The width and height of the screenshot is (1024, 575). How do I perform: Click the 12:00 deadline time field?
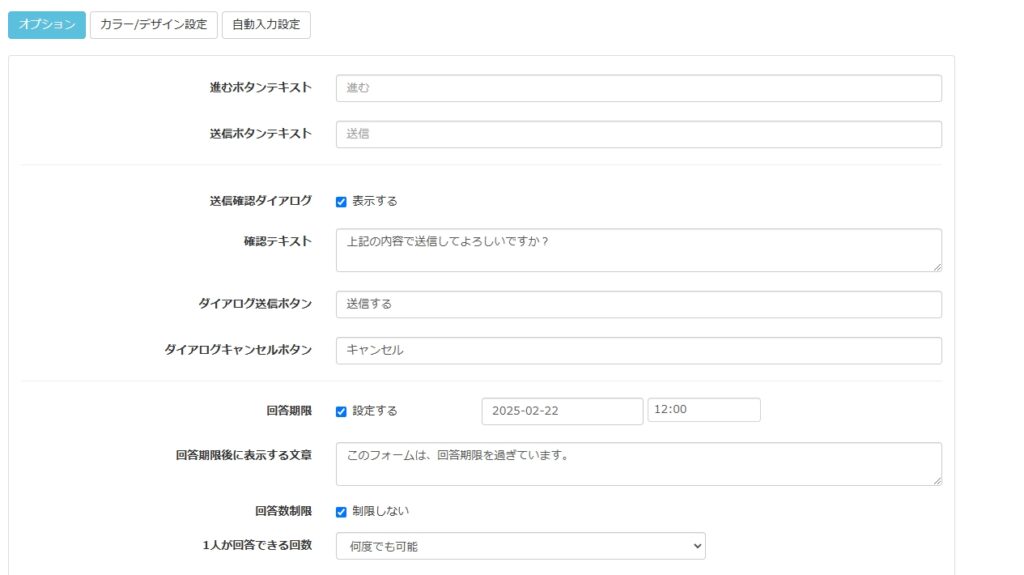(x=704, y=410)
